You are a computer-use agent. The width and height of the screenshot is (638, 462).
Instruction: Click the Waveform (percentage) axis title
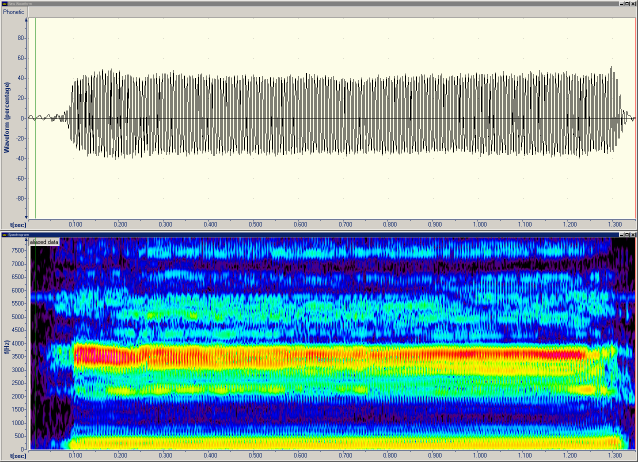click(x=7, y=118)
